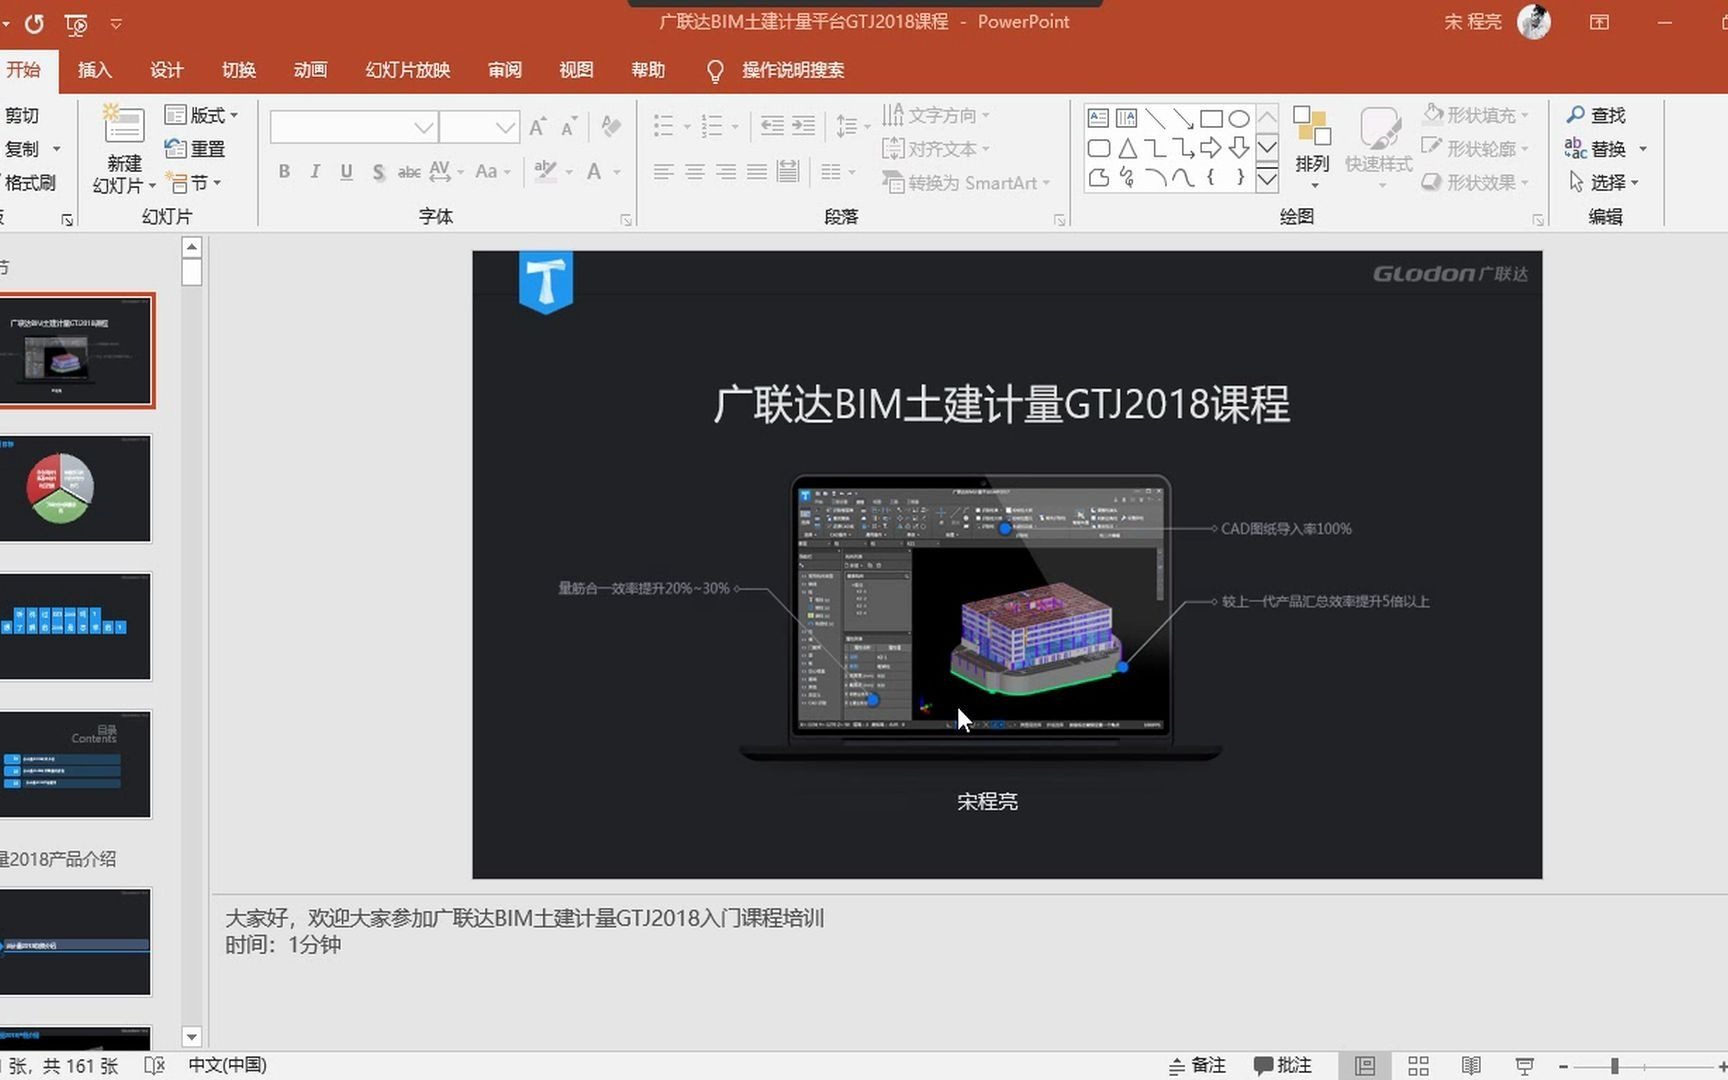1728x1080 pixels.
Task: Click the bulleted list icon
Action: coord(663,126)
